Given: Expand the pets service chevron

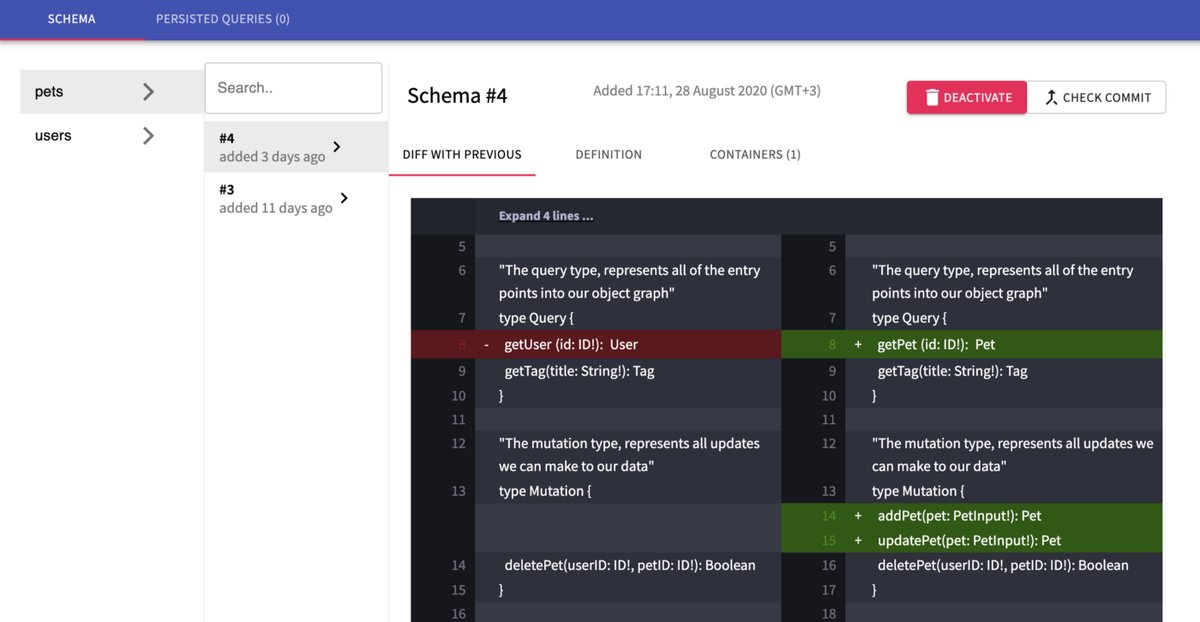Looking at the screenshot, I should [x=148, y=92].
